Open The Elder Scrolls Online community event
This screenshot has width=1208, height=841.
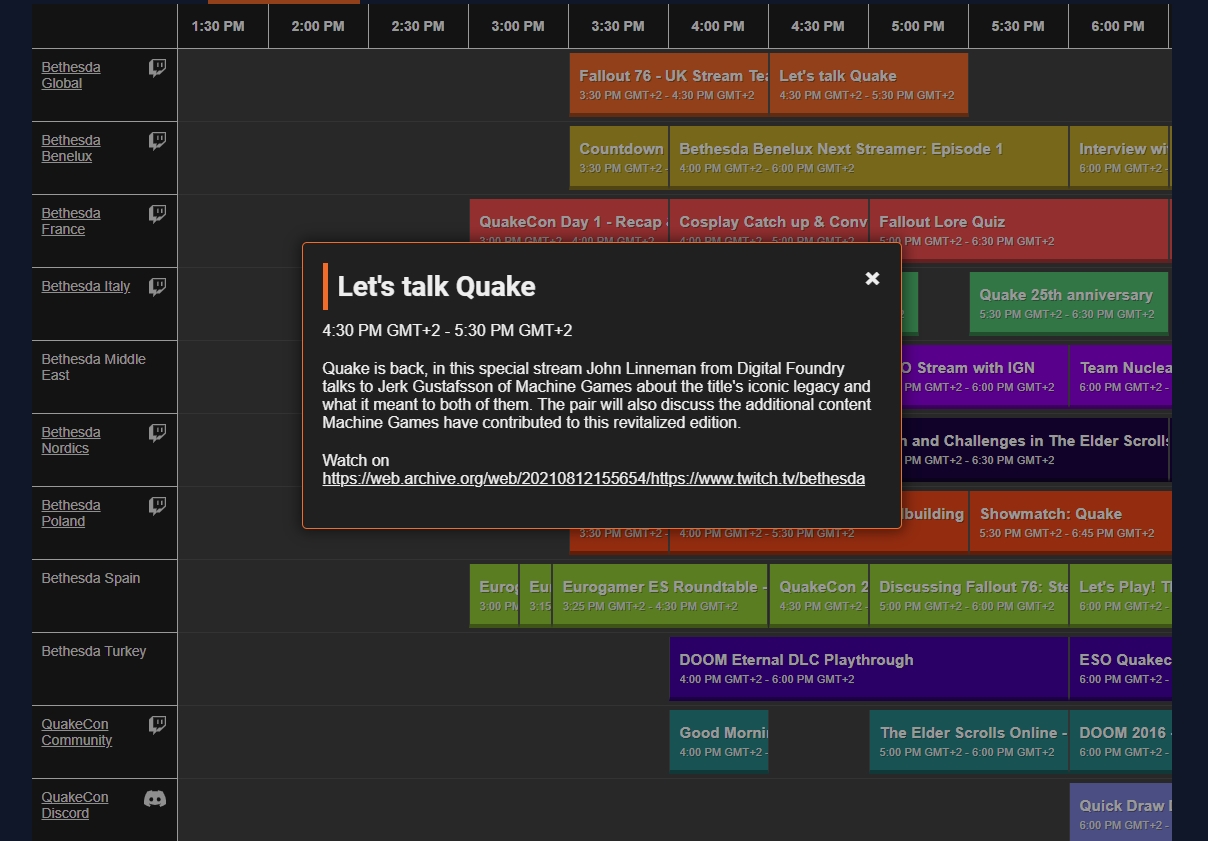point(969,741)
